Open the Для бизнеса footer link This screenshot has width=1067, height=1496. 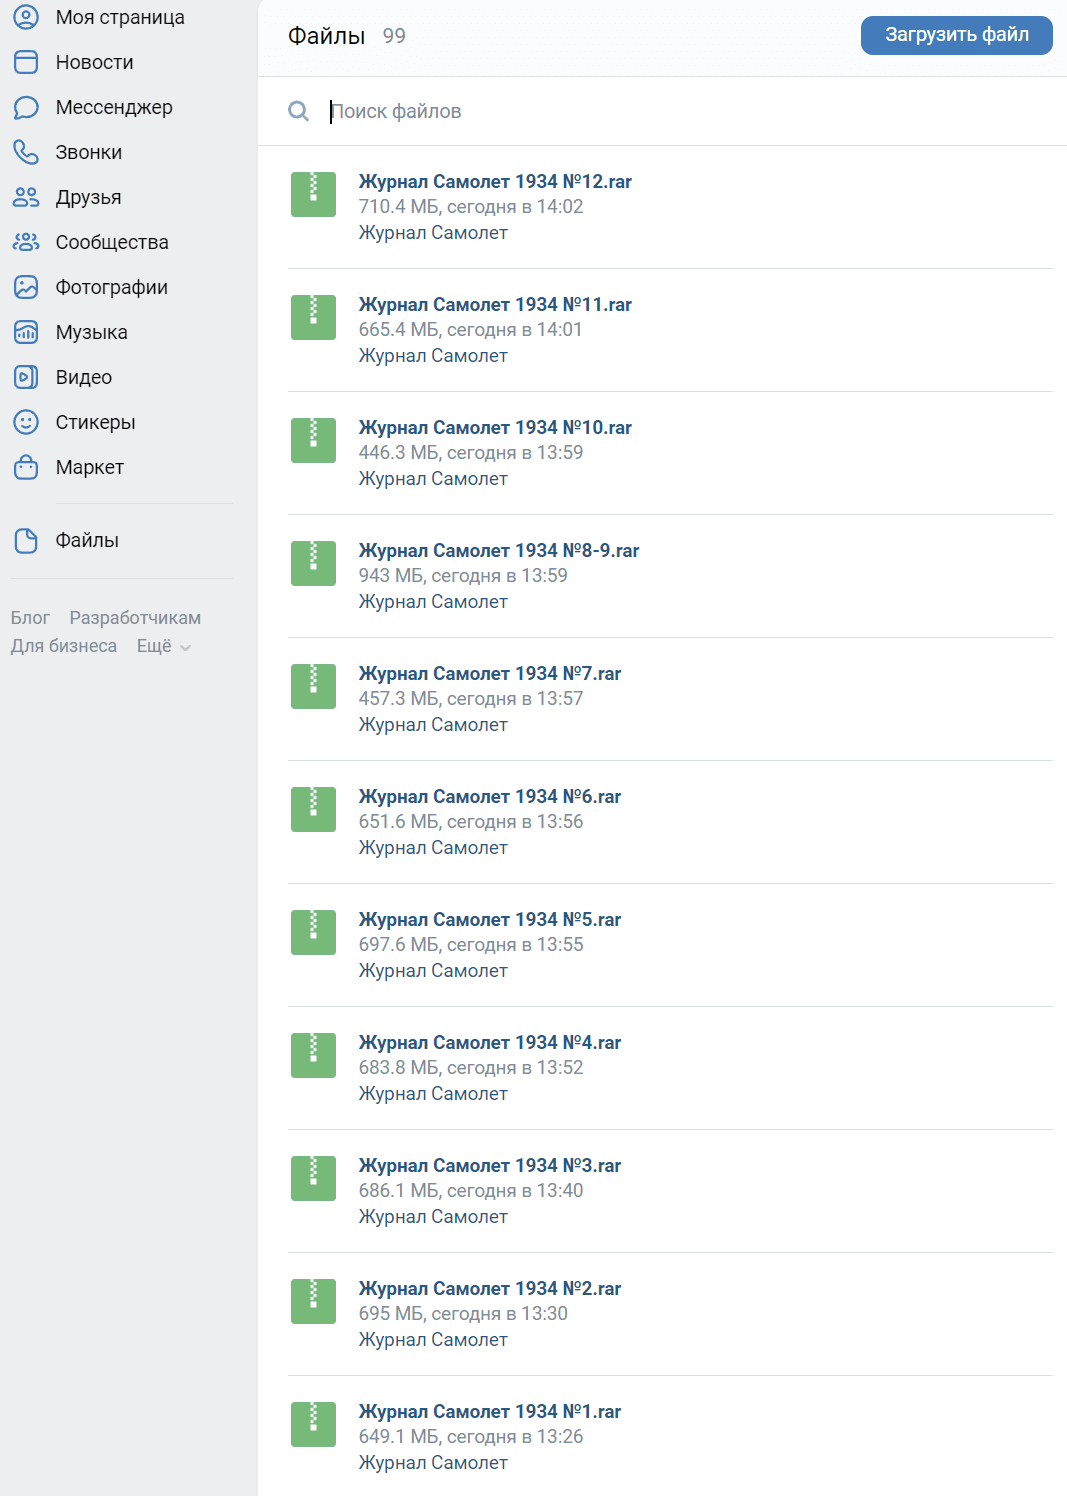[x=64, y=646]
